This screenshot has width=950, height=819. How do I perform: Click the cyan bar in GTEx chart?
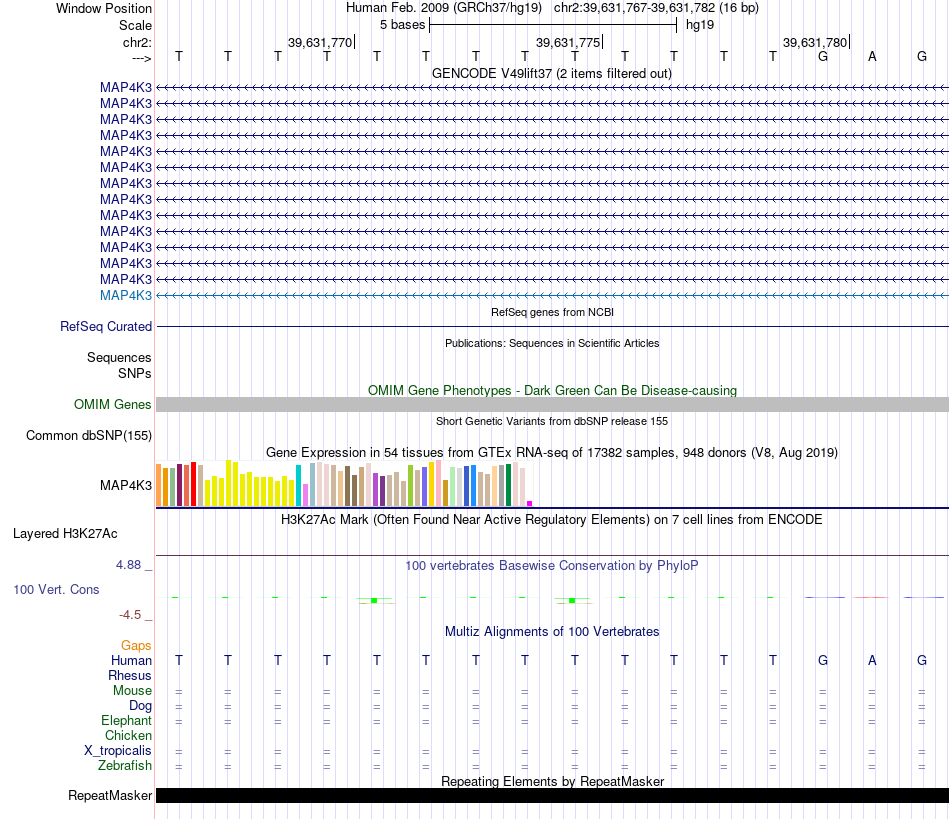tap(298, 486)
